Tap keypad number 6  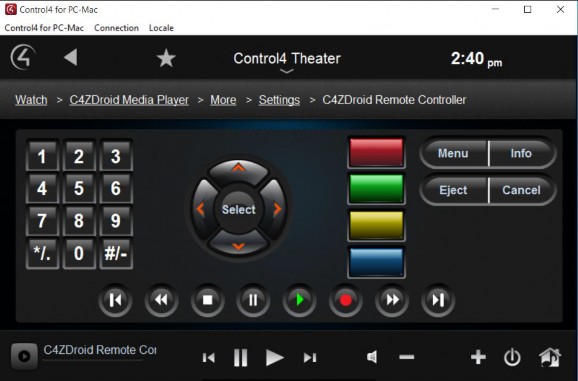point(116,188)
